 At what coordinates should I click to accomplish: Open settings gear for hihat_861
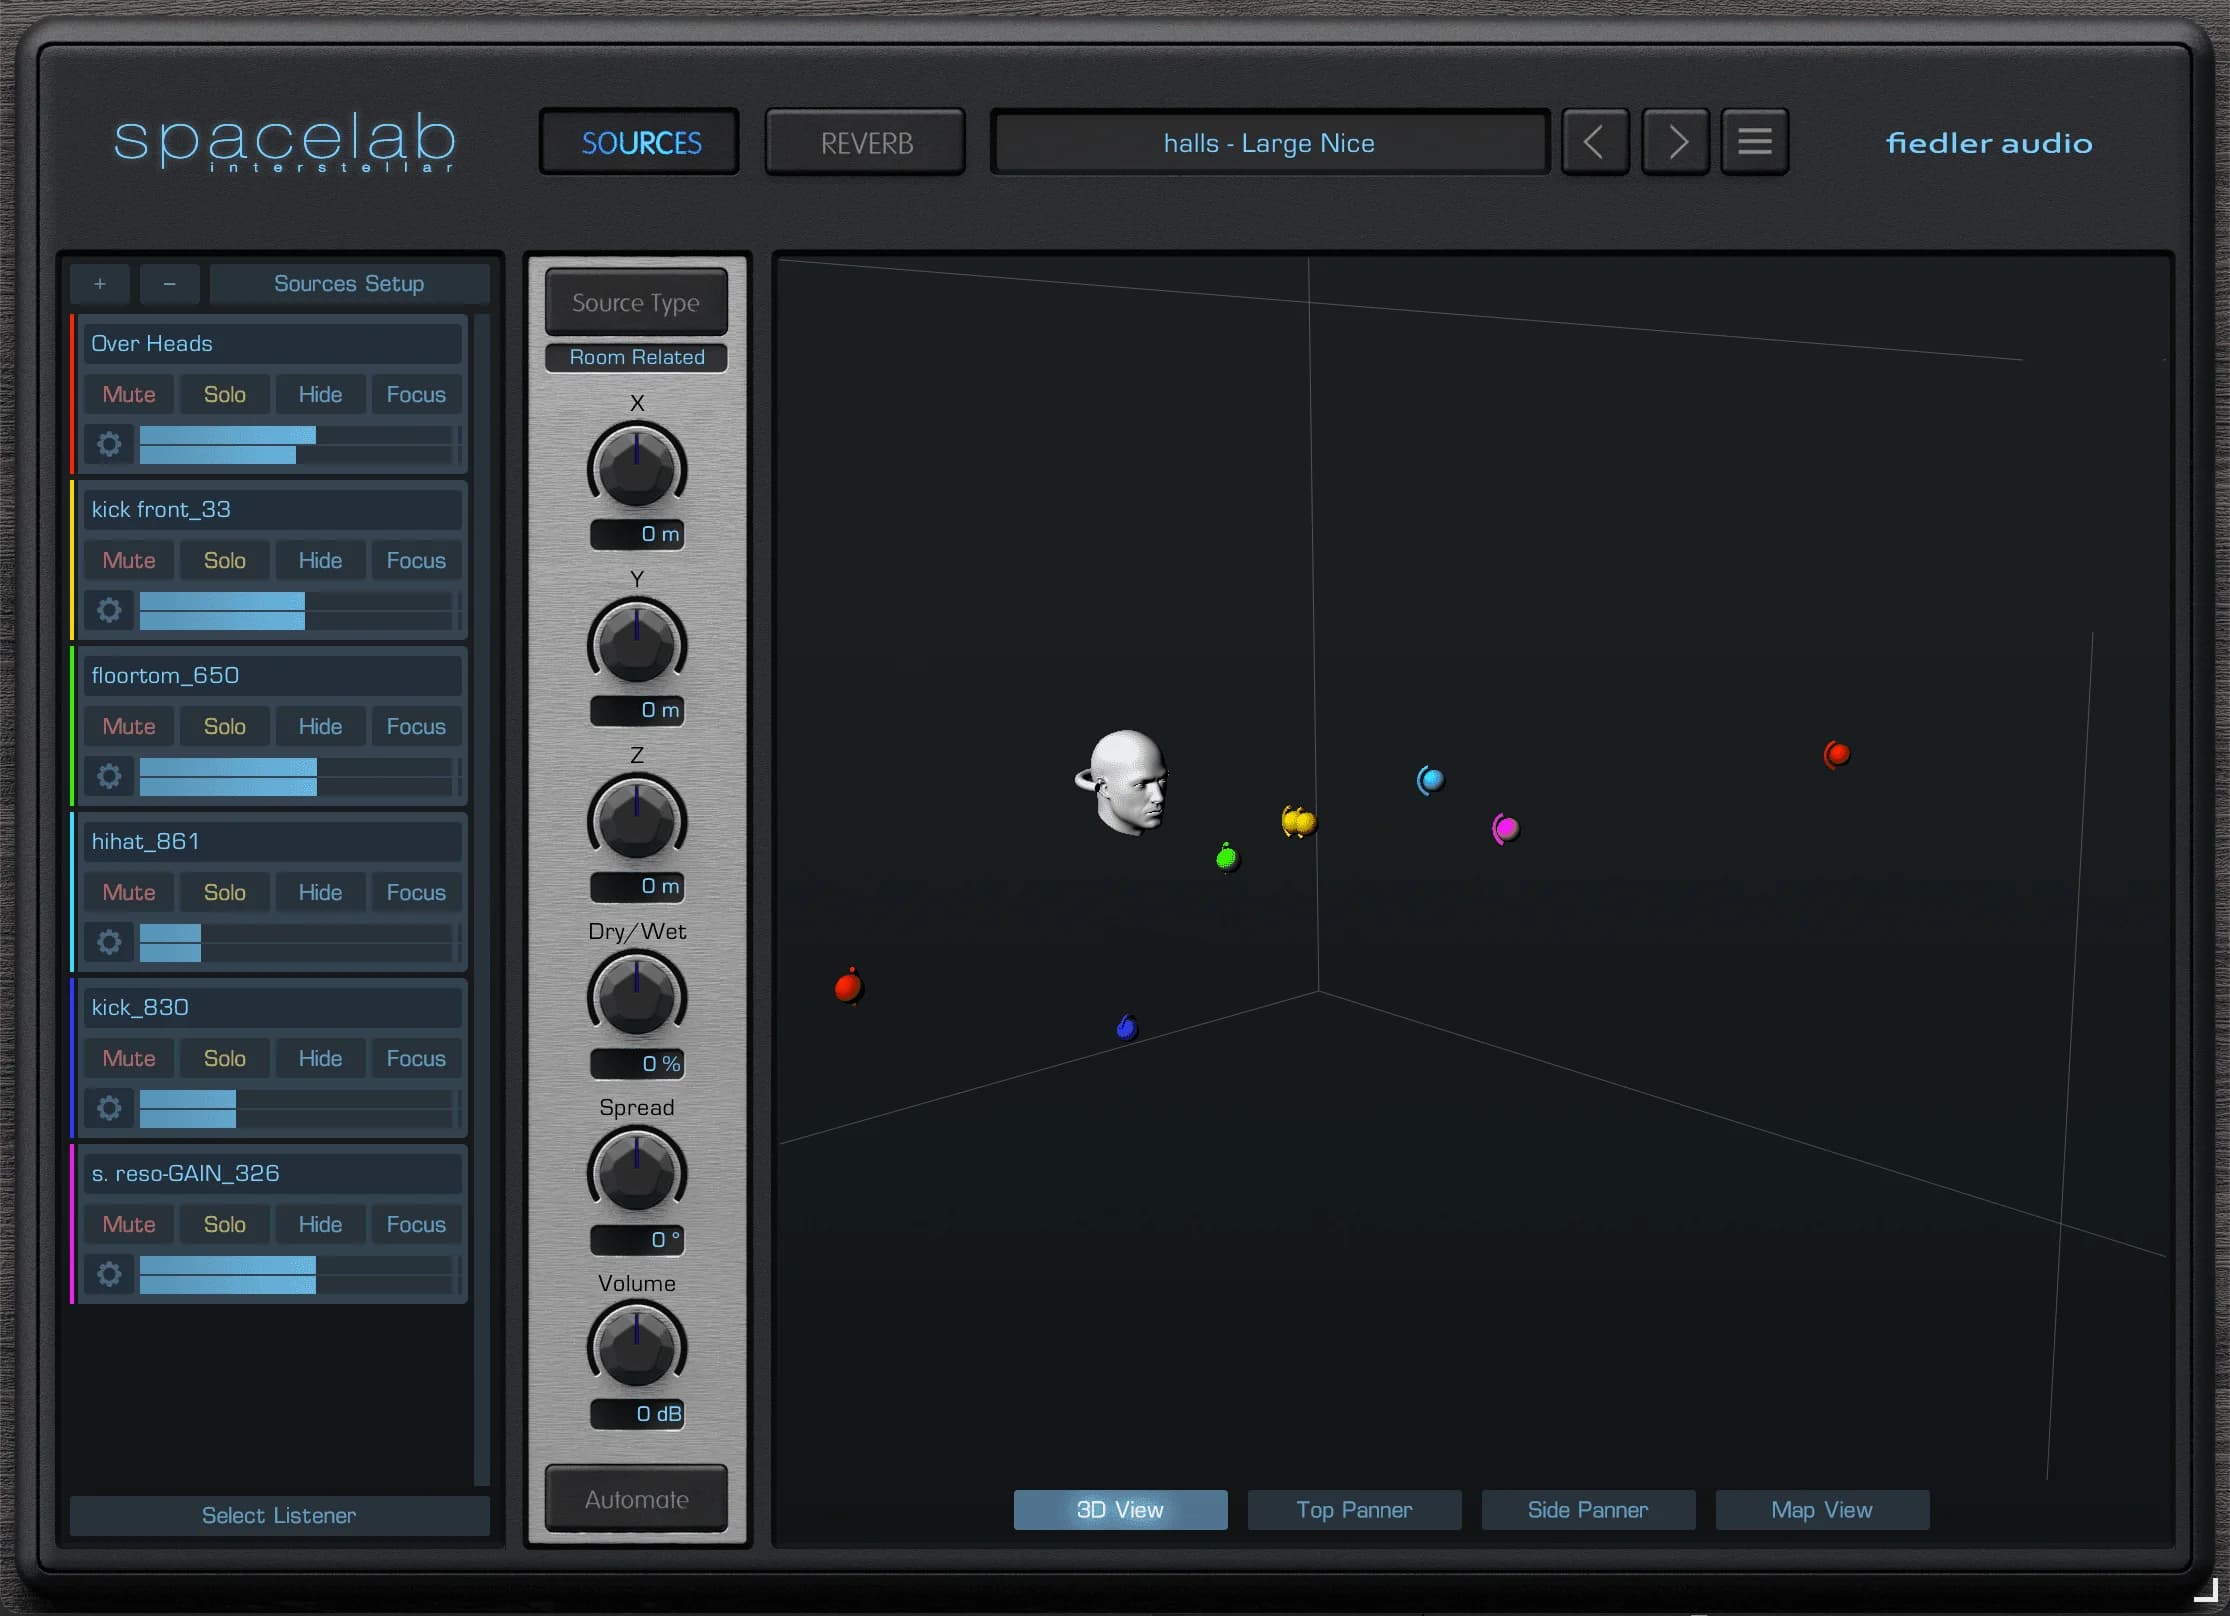click(x=109, y=941)
